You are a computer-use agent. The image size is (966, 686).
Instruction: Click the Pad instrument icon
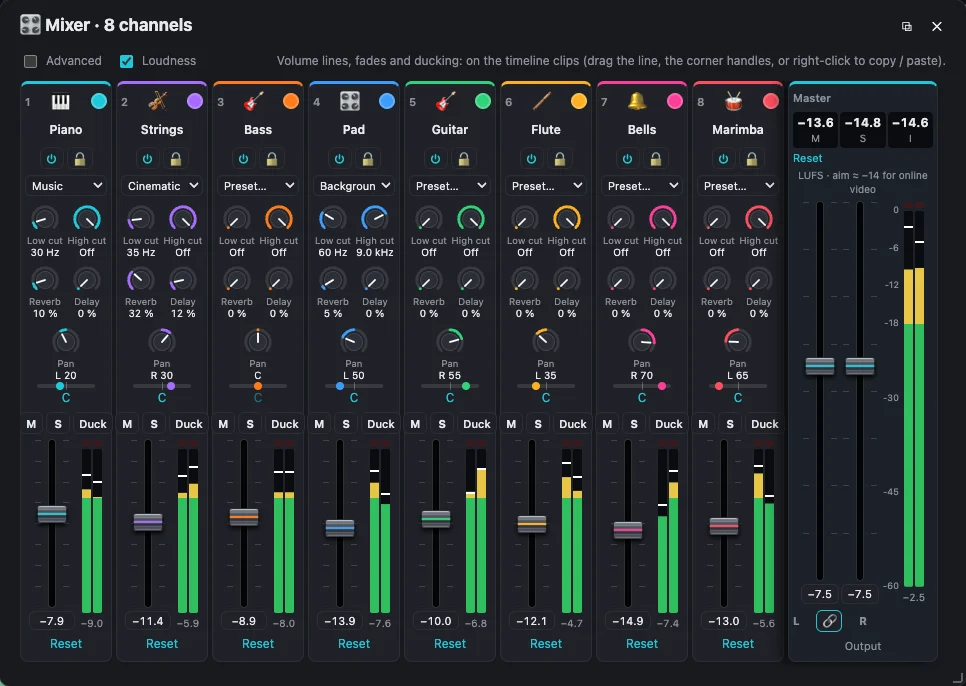click(x=350, y=101)
